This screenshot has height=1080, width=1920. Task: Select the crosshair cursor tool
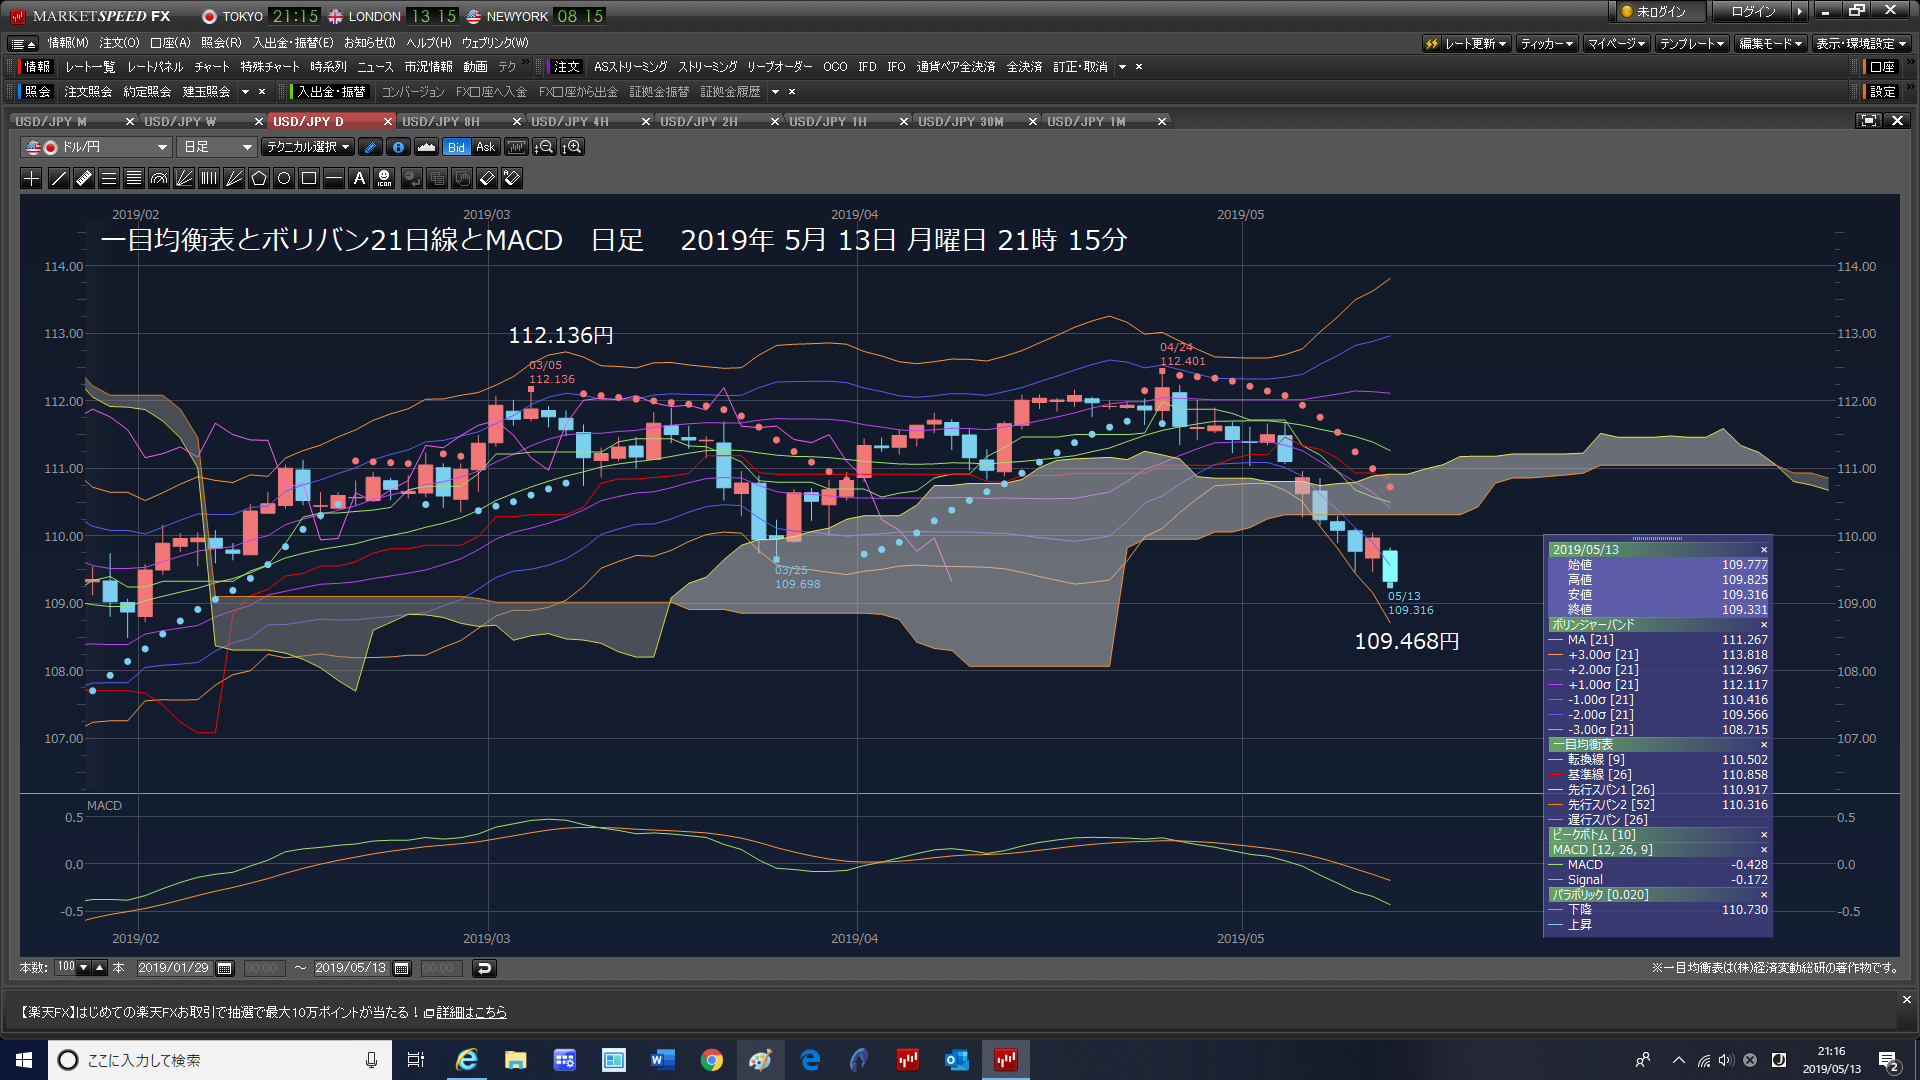(x=32, y=178)
